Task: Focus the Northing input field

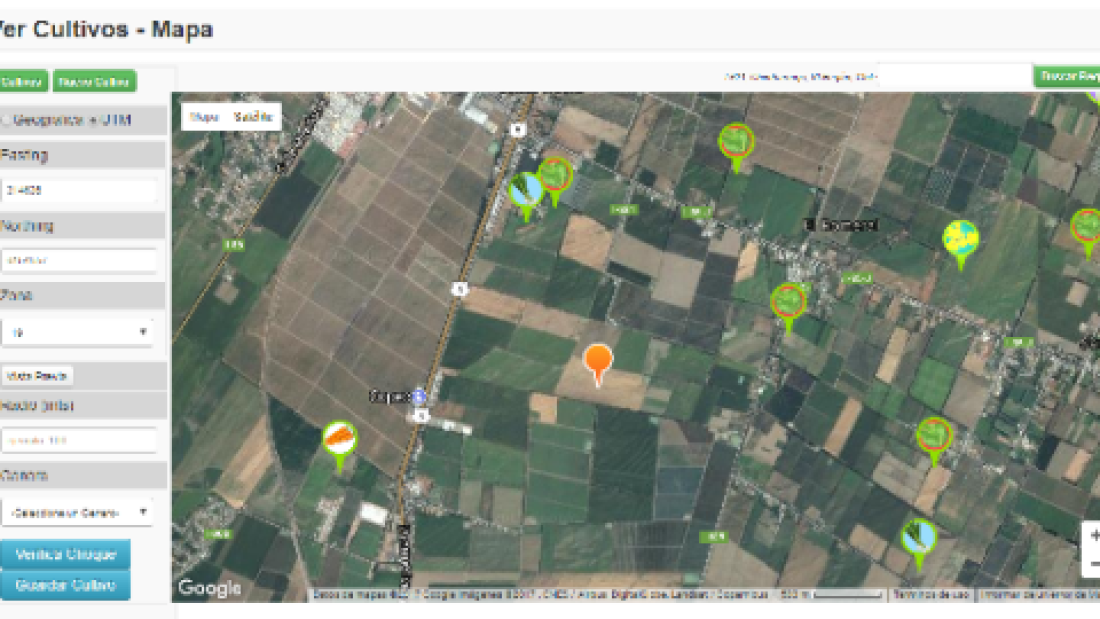Action: click(x=79, y=260)
